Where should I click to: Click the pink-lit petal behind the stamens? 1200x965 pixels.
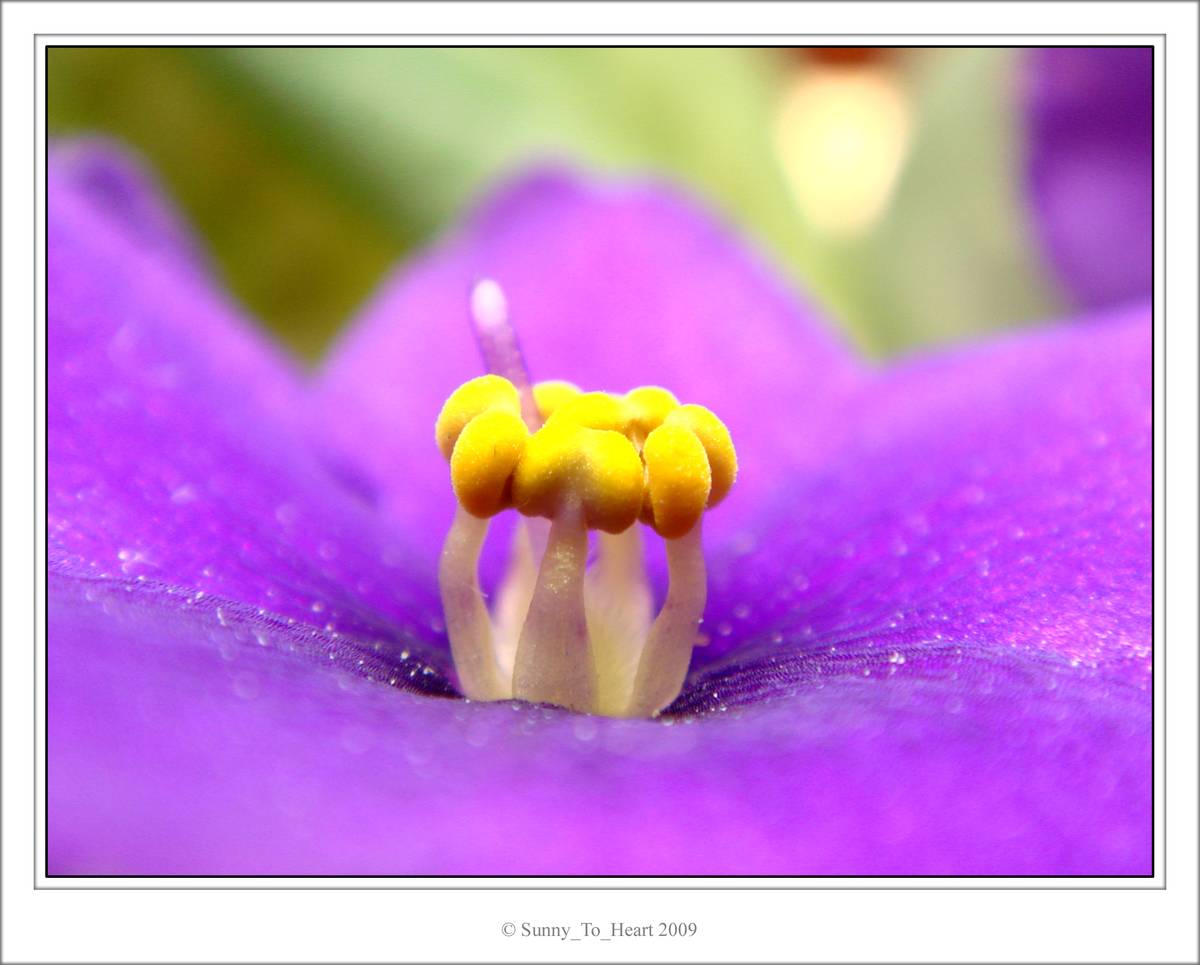(x=640, y=290)
